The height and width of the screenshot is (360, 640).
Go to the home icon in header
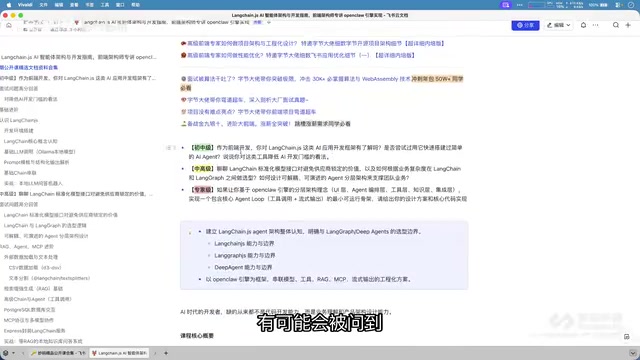point(9,25)
